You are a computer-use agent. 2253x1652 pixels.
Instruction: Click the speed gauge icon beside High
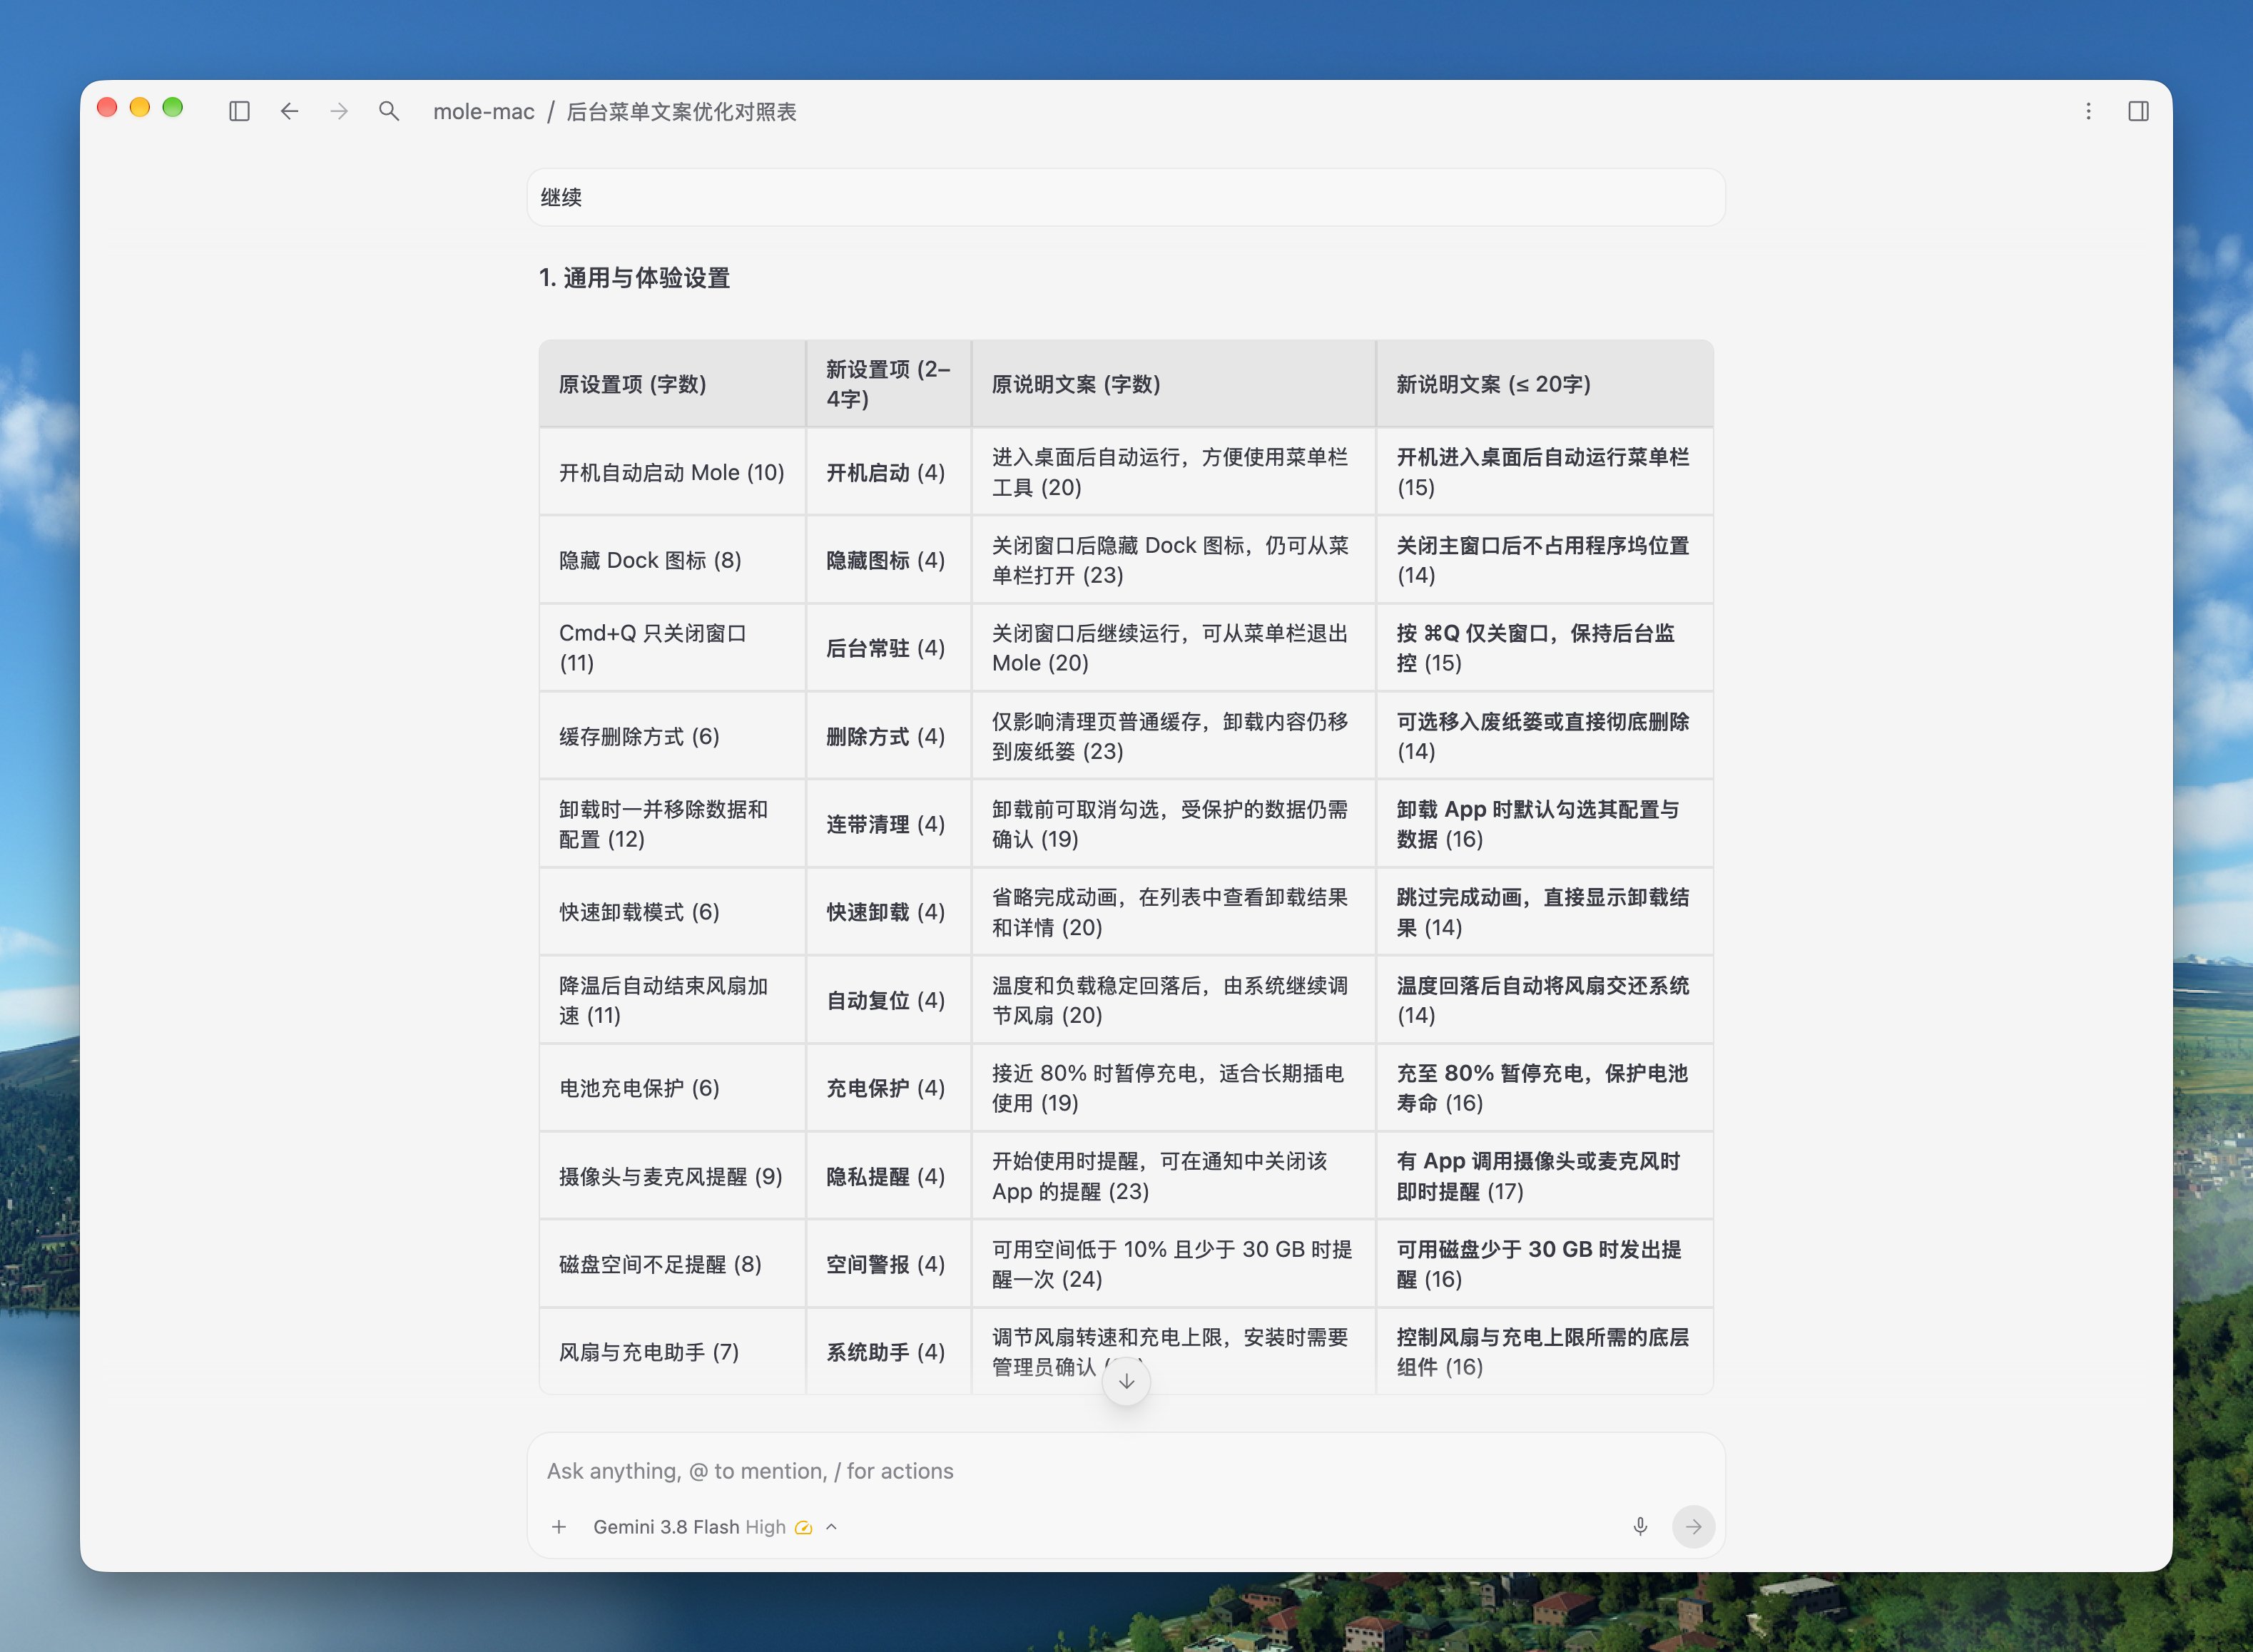click(x=803, y=1527)
